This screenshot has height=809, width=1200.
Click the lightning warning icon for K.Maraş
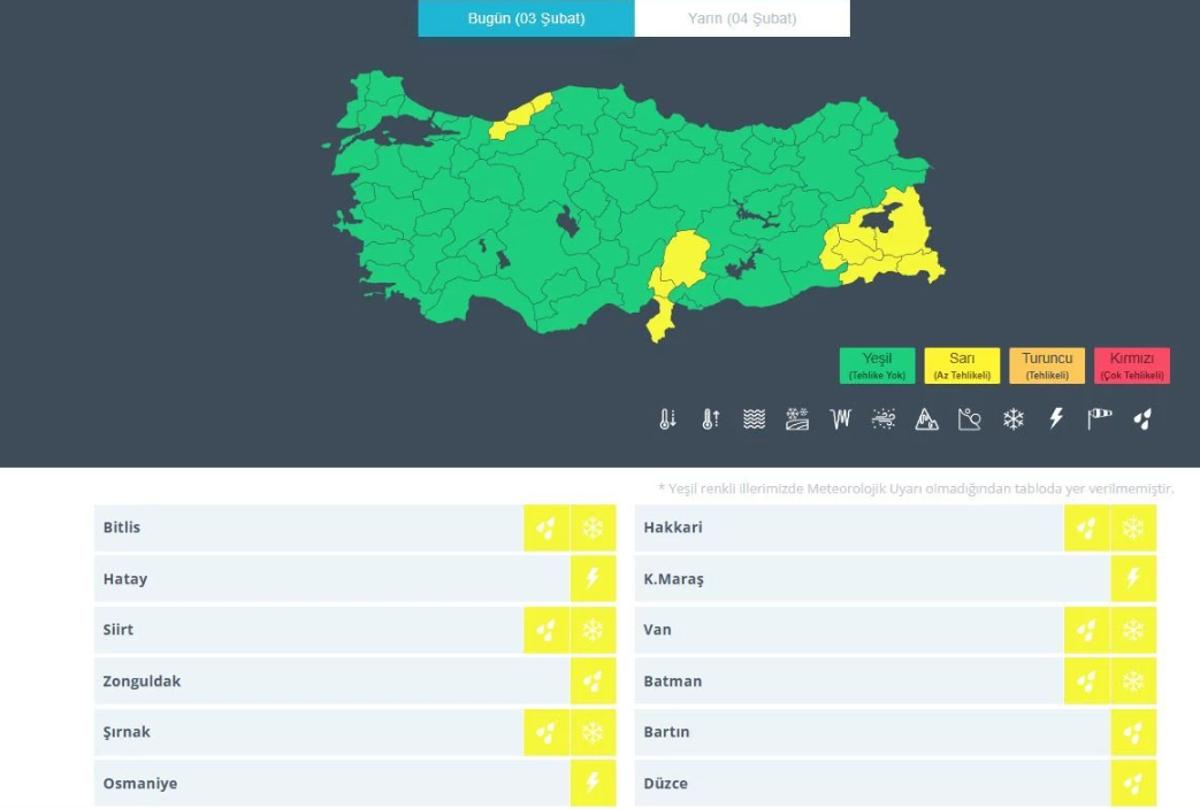1133,579
